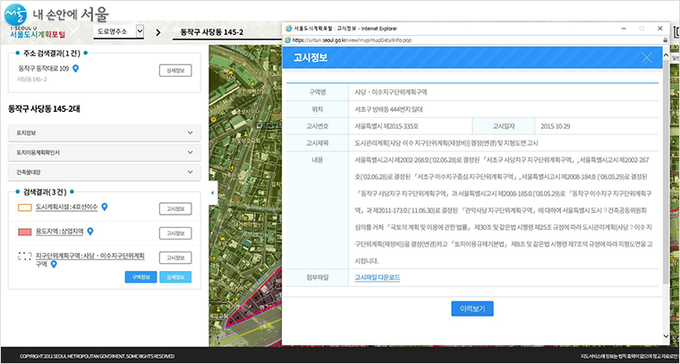Click the map pin next to 동작구 동작대로 109
680x364 pixels.
coord(75,69)
